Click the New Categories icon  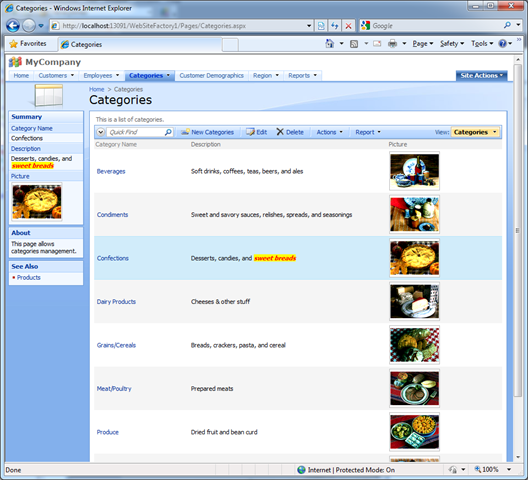click(185, 132)
